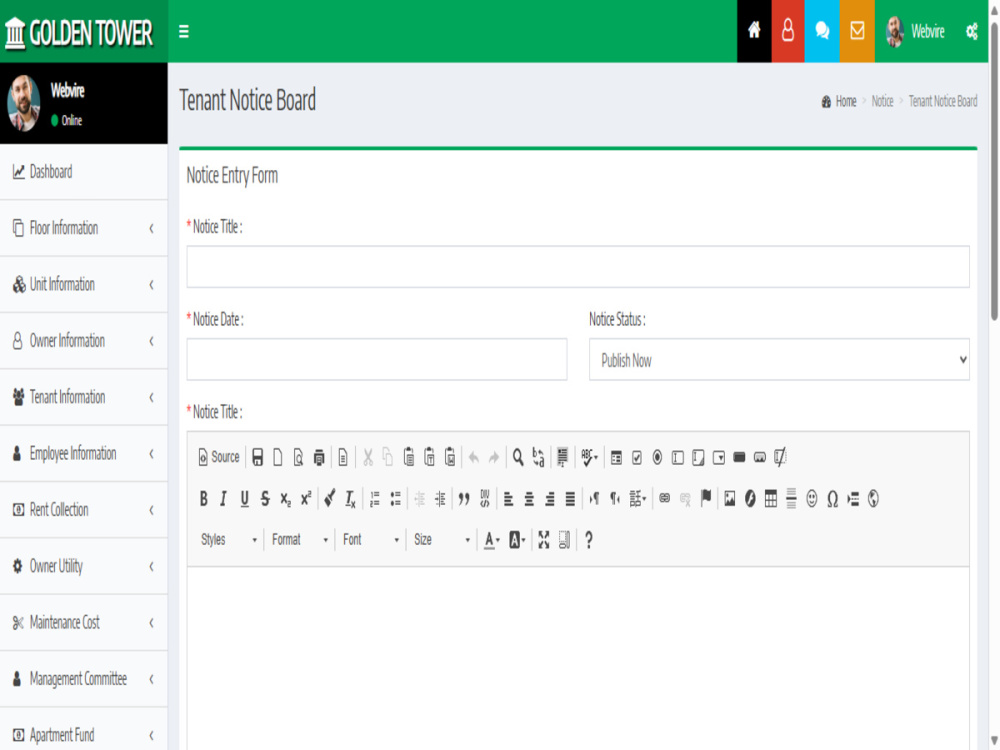Click the New Page editor icon
Screen dimensions: 1000x750
pyautogui.click(x=278, y=457)
